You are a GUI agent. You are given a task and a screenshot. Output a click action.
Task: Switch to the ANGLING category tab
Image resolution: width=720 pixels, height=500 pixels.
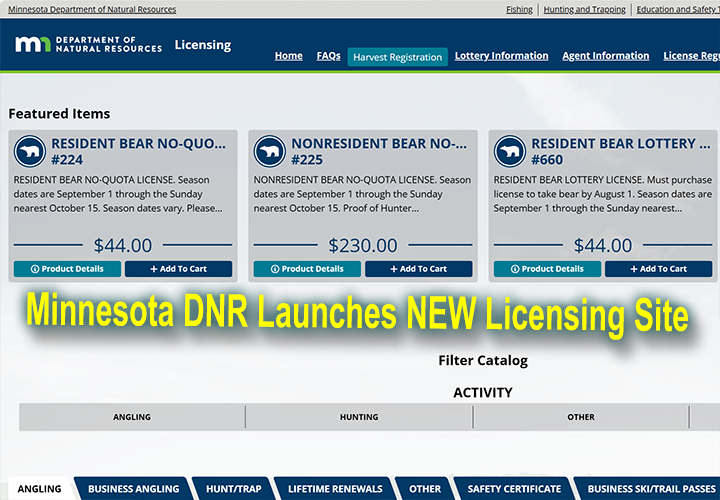point(39,489)
